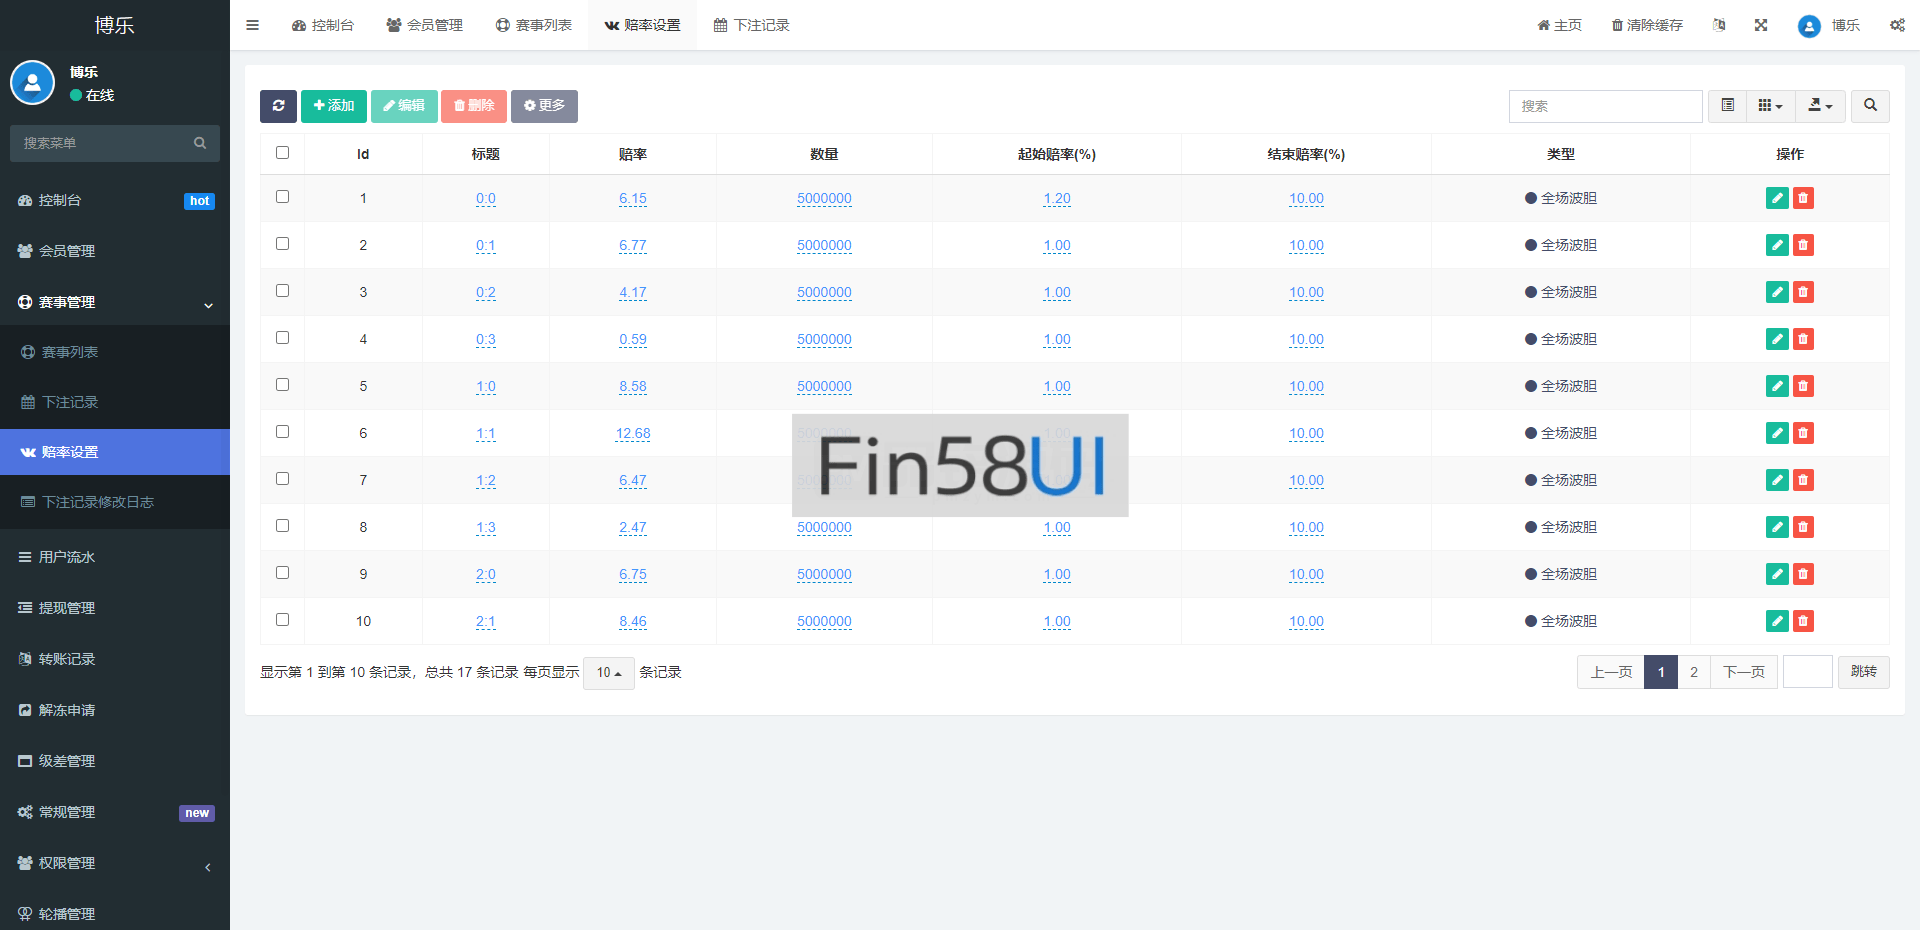Image resolution: width=1920 pixels, height=930 pixels.
Task: Select the checkbox for row Id 10
Action: click(282, 620)
